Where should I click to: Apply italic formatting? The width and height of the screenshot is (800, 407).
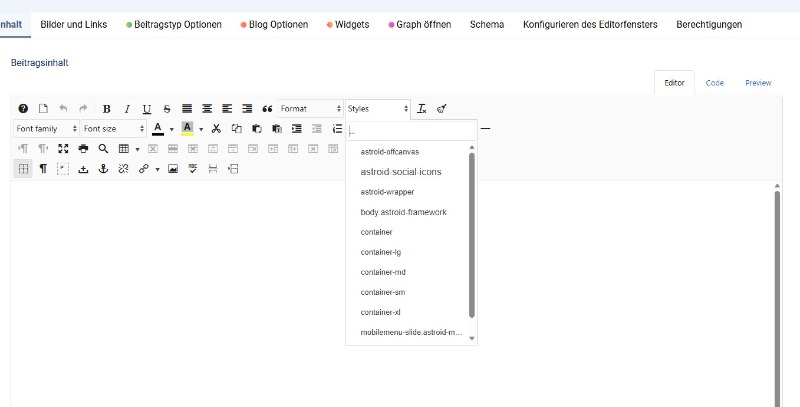tap(127, 108)
